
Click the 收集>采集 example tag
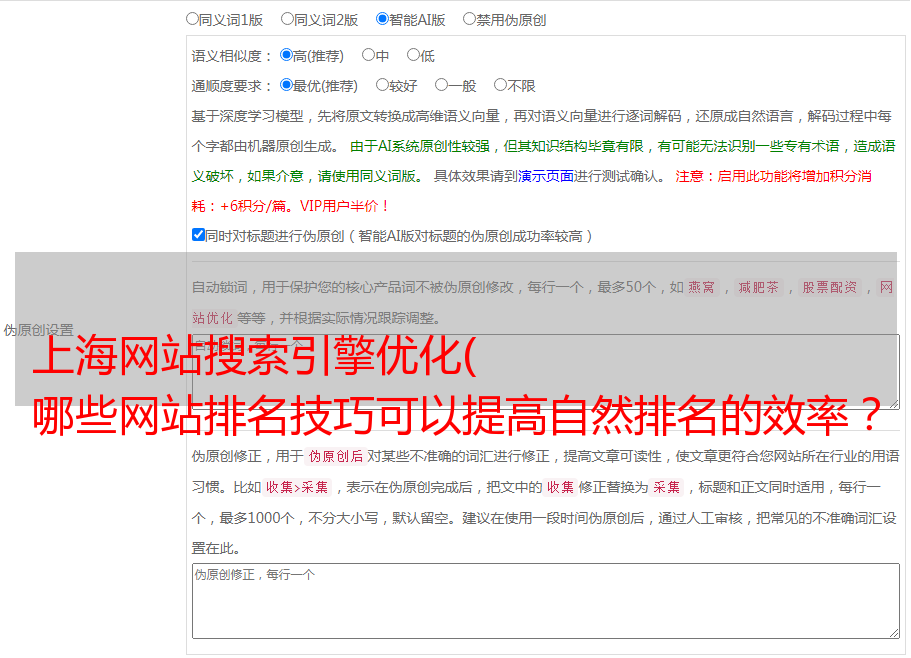tap(297, 487)
